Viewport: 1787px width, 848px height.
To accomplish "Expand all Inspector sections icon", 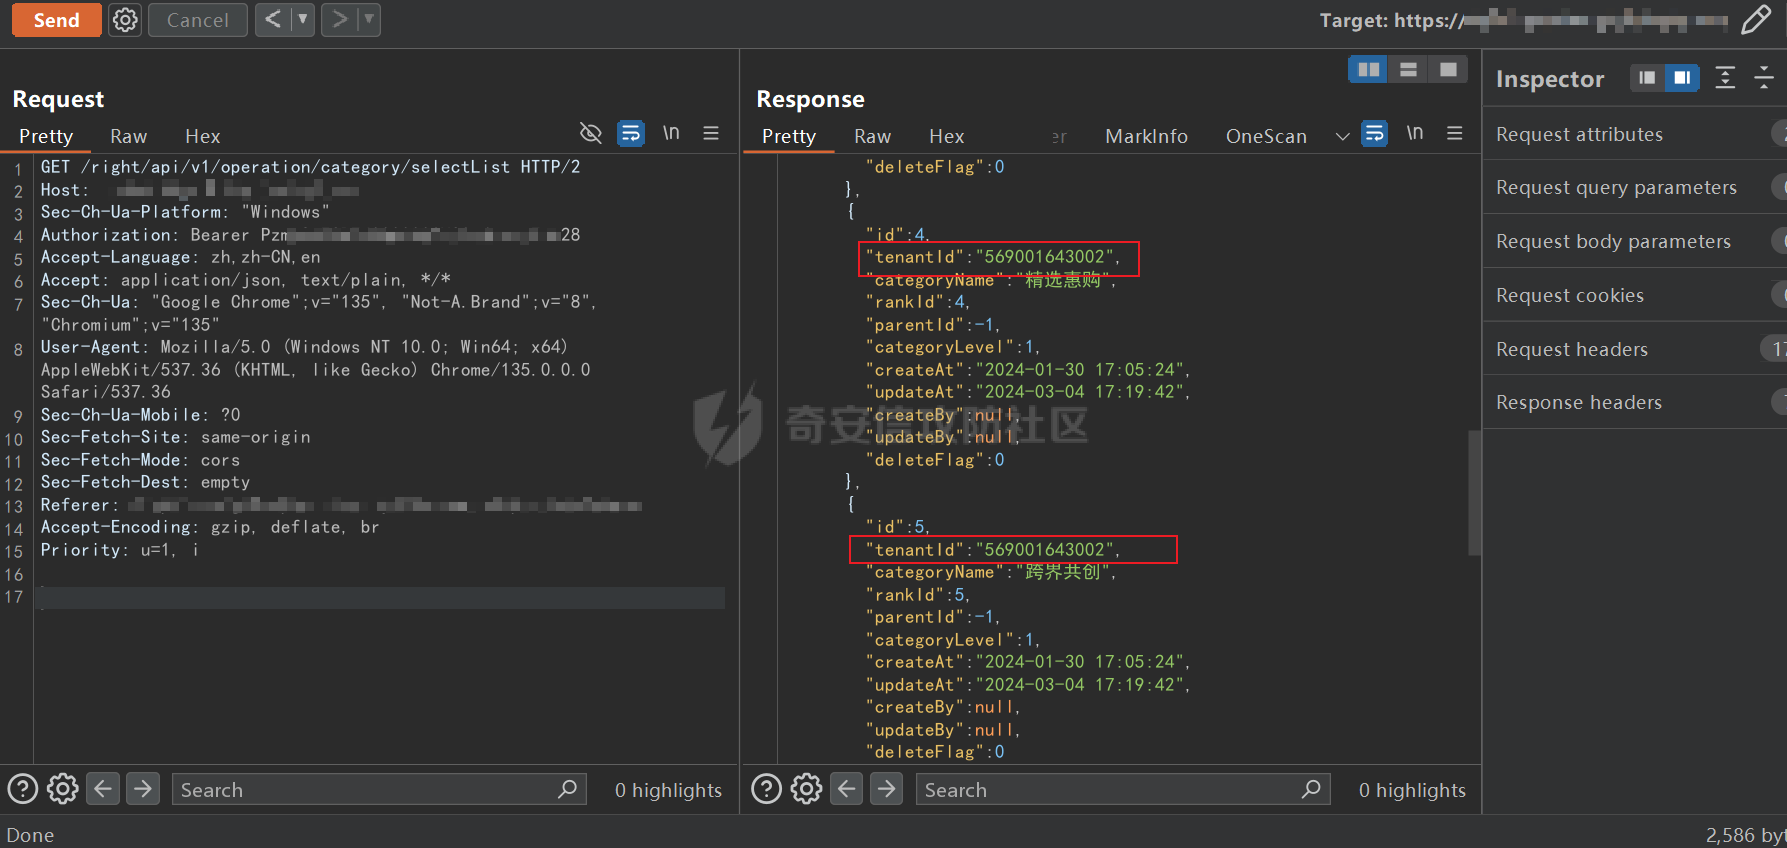I will 1725,77.
